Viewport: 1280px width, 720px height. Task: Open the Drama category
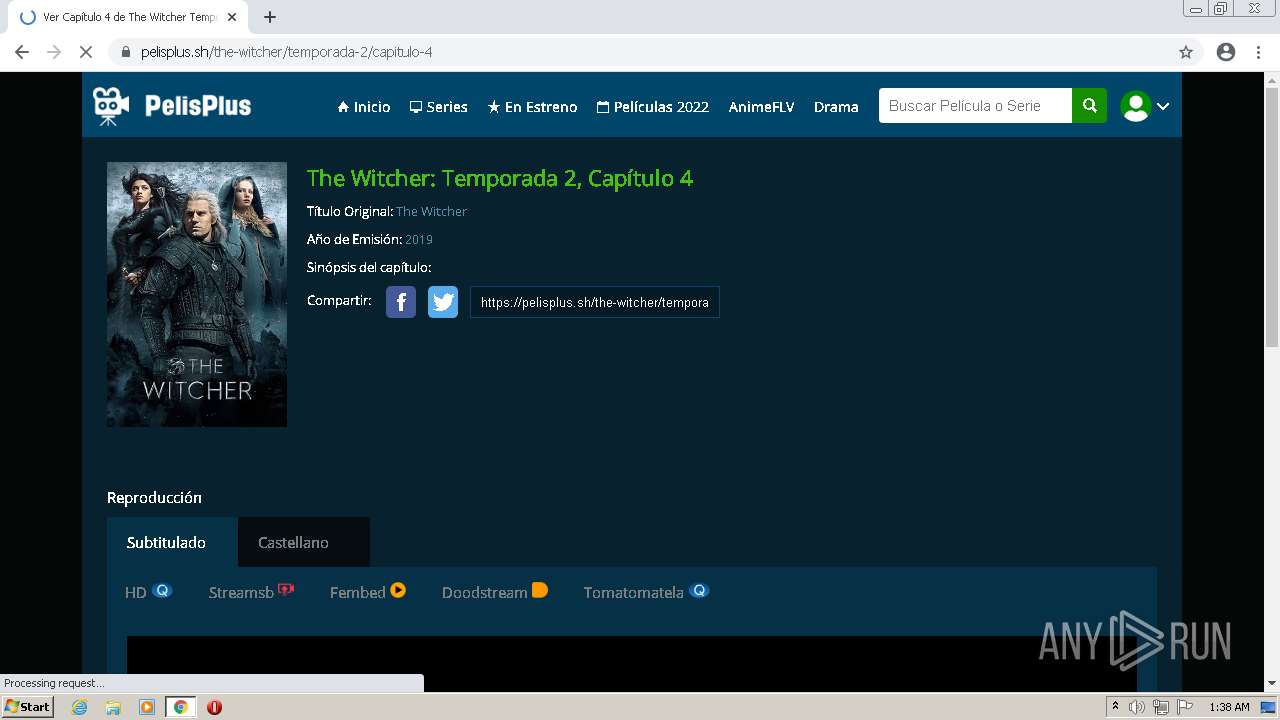coord(836,107)
